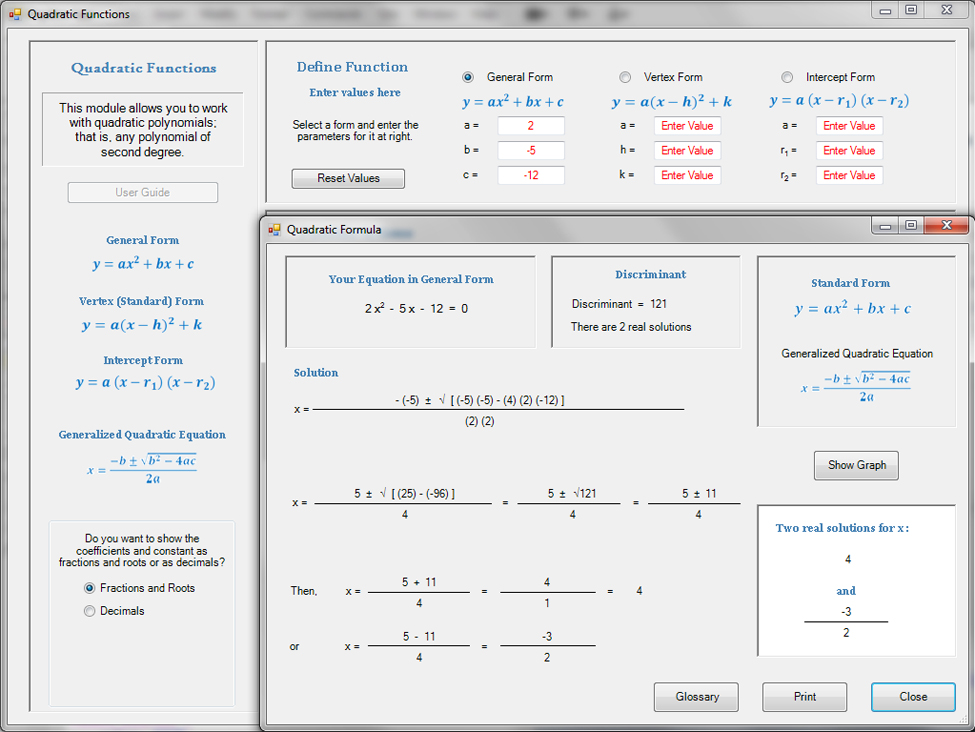The height and width of the screenshot is (732, 975).
Task: Select Fractions and Roots display option
Action: pos(90,588)
